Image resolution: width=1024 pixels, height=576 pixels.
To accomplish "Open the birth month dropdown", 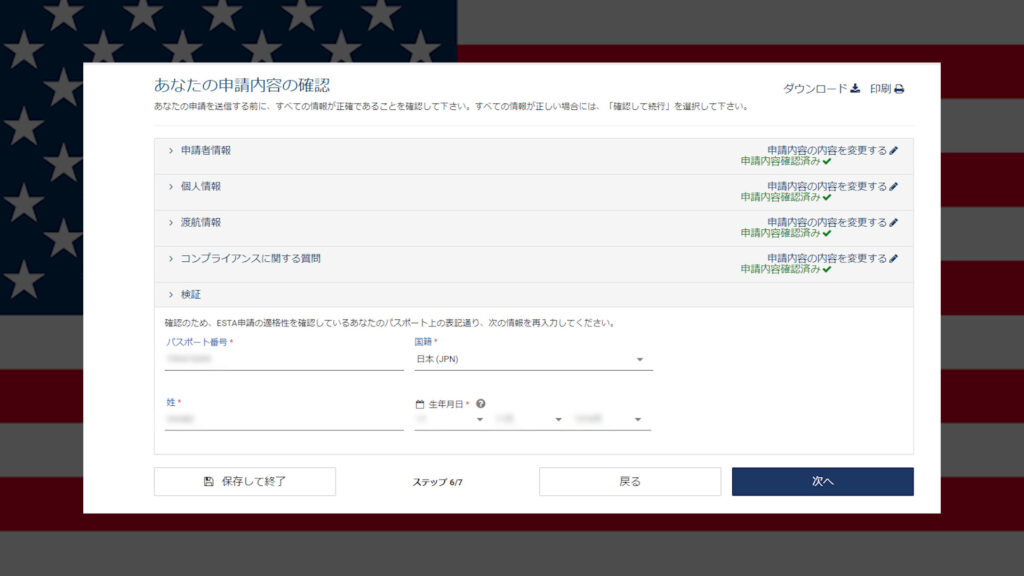I will coord(527,419).
